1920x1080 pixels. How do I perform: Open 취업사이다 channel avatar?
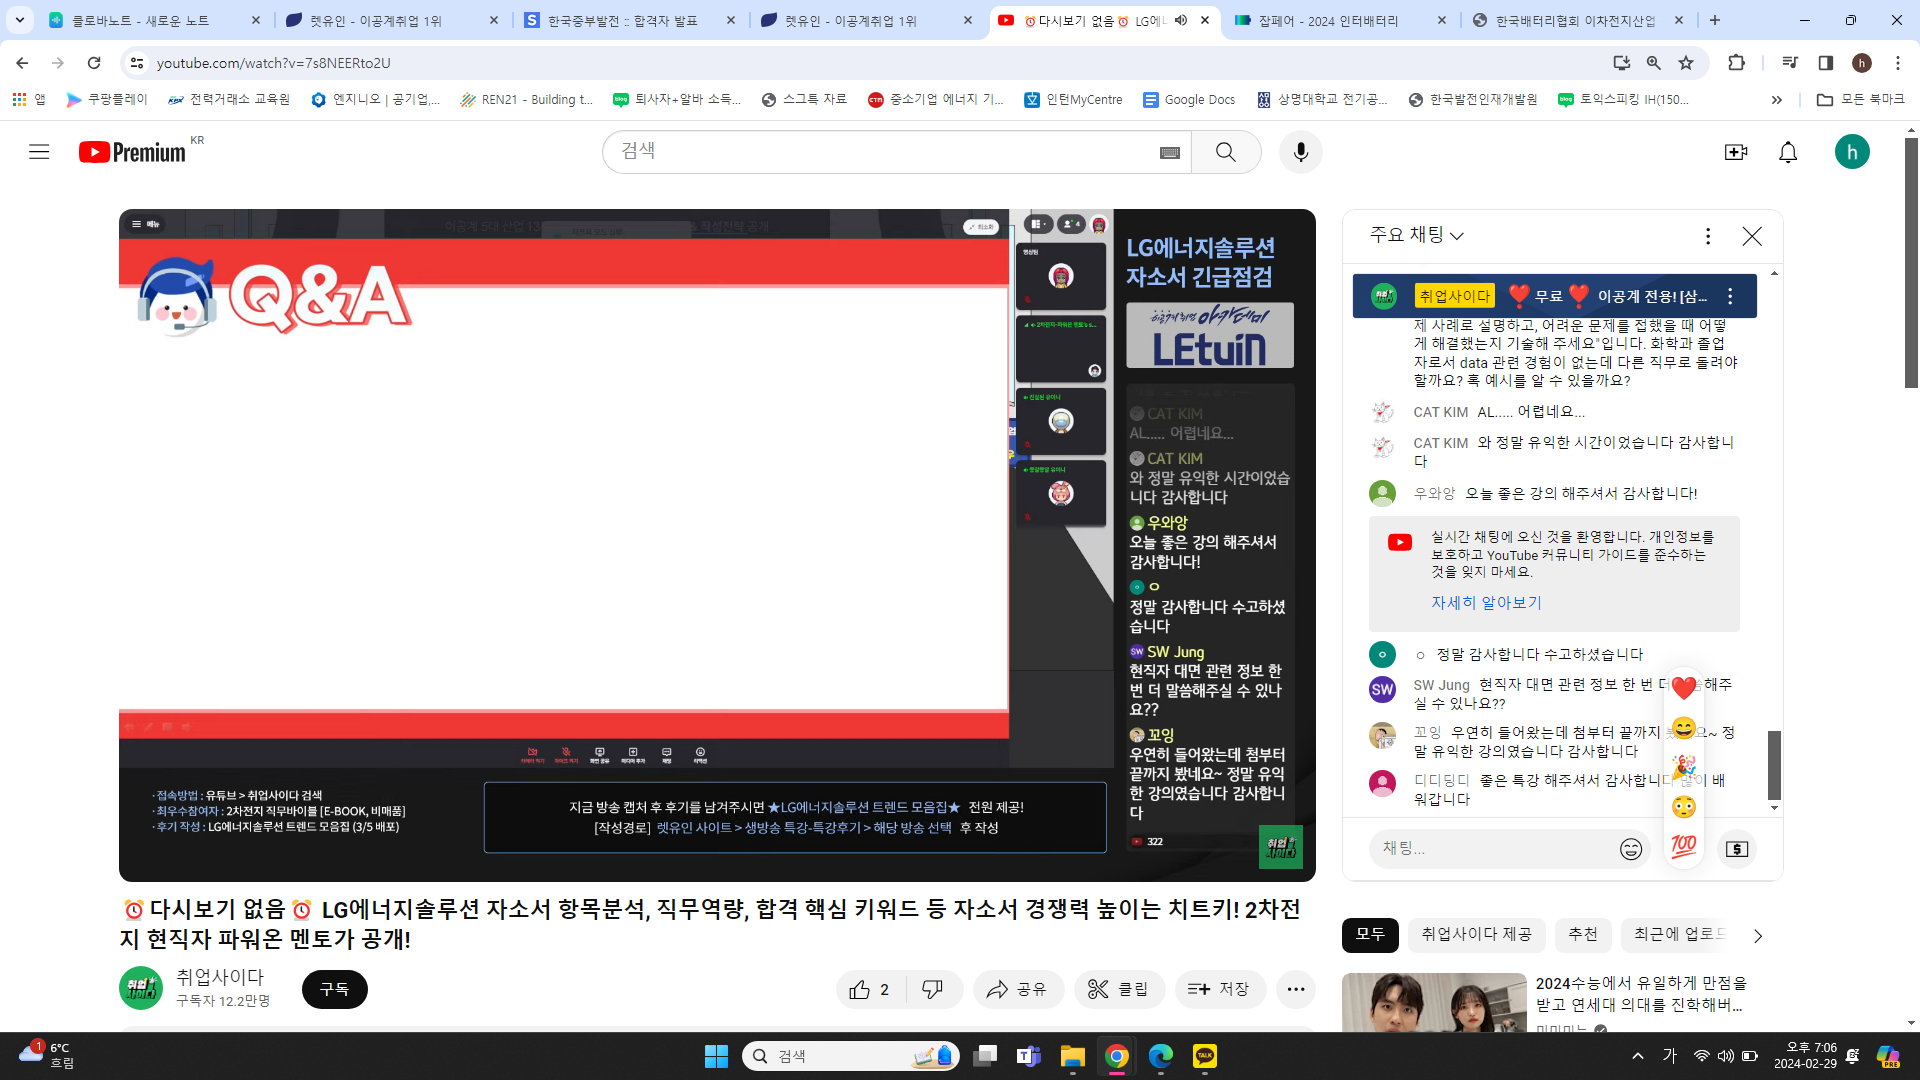[141, 988]
